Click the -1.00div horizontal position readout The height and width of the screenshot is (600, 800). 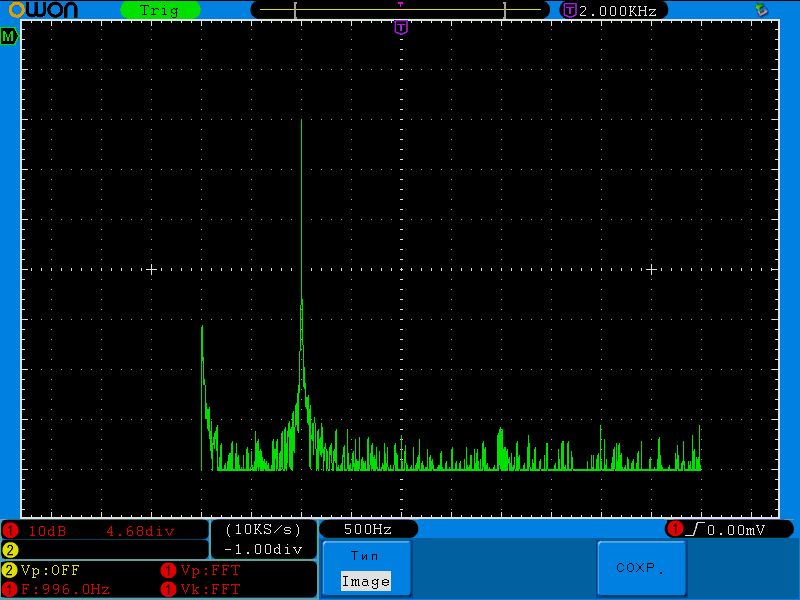263,549
